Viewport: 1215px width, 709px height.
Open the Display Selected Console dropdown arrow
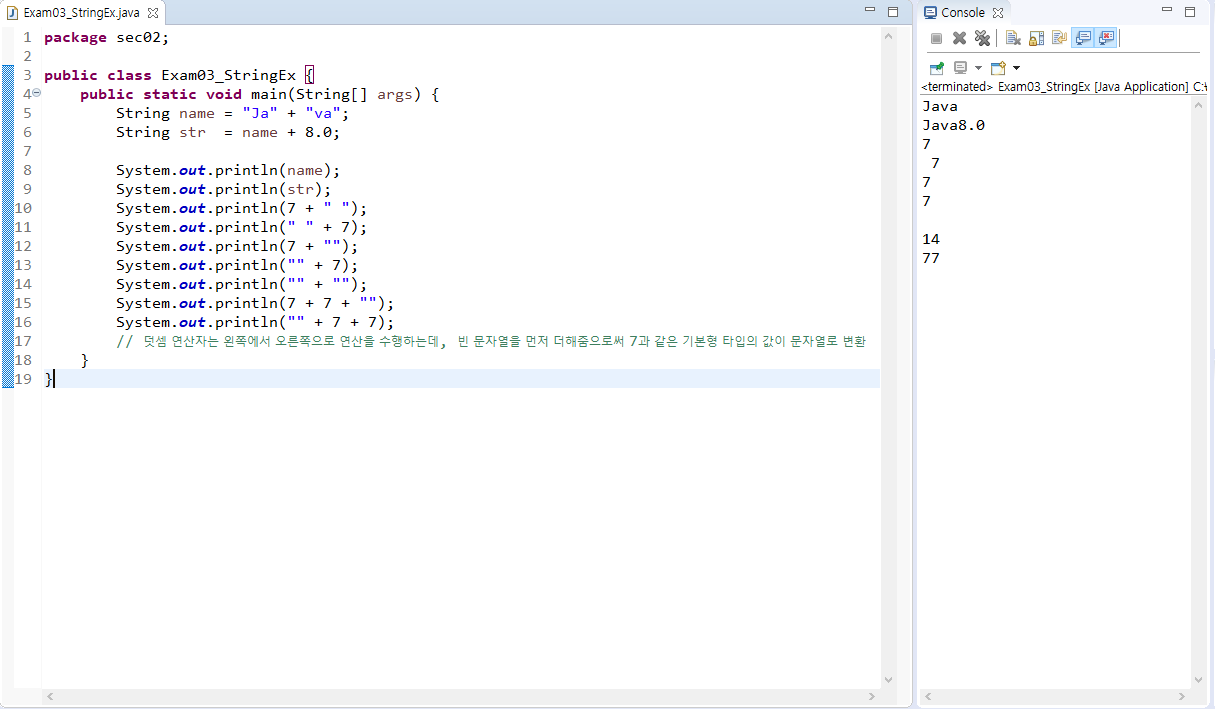click(978, 68)
